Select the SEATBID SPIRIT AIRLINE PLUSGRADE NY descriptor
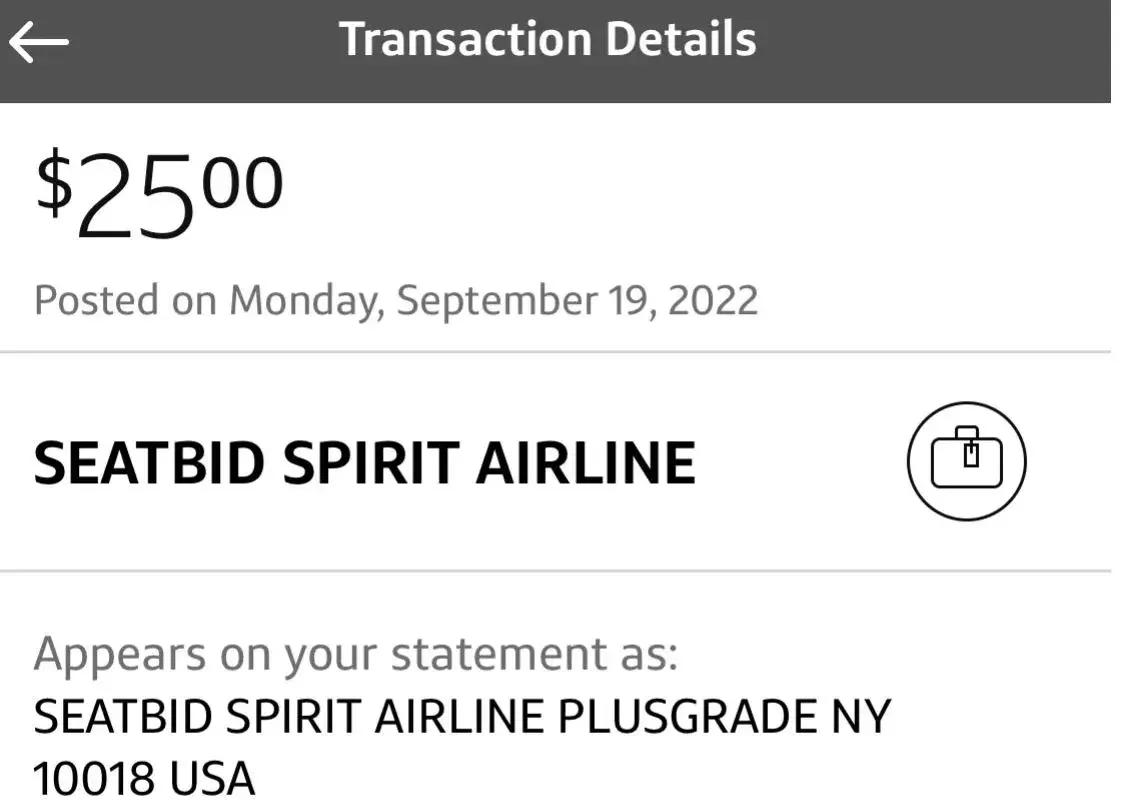The height and width of the screenshot is (804, 1122). 461,716
